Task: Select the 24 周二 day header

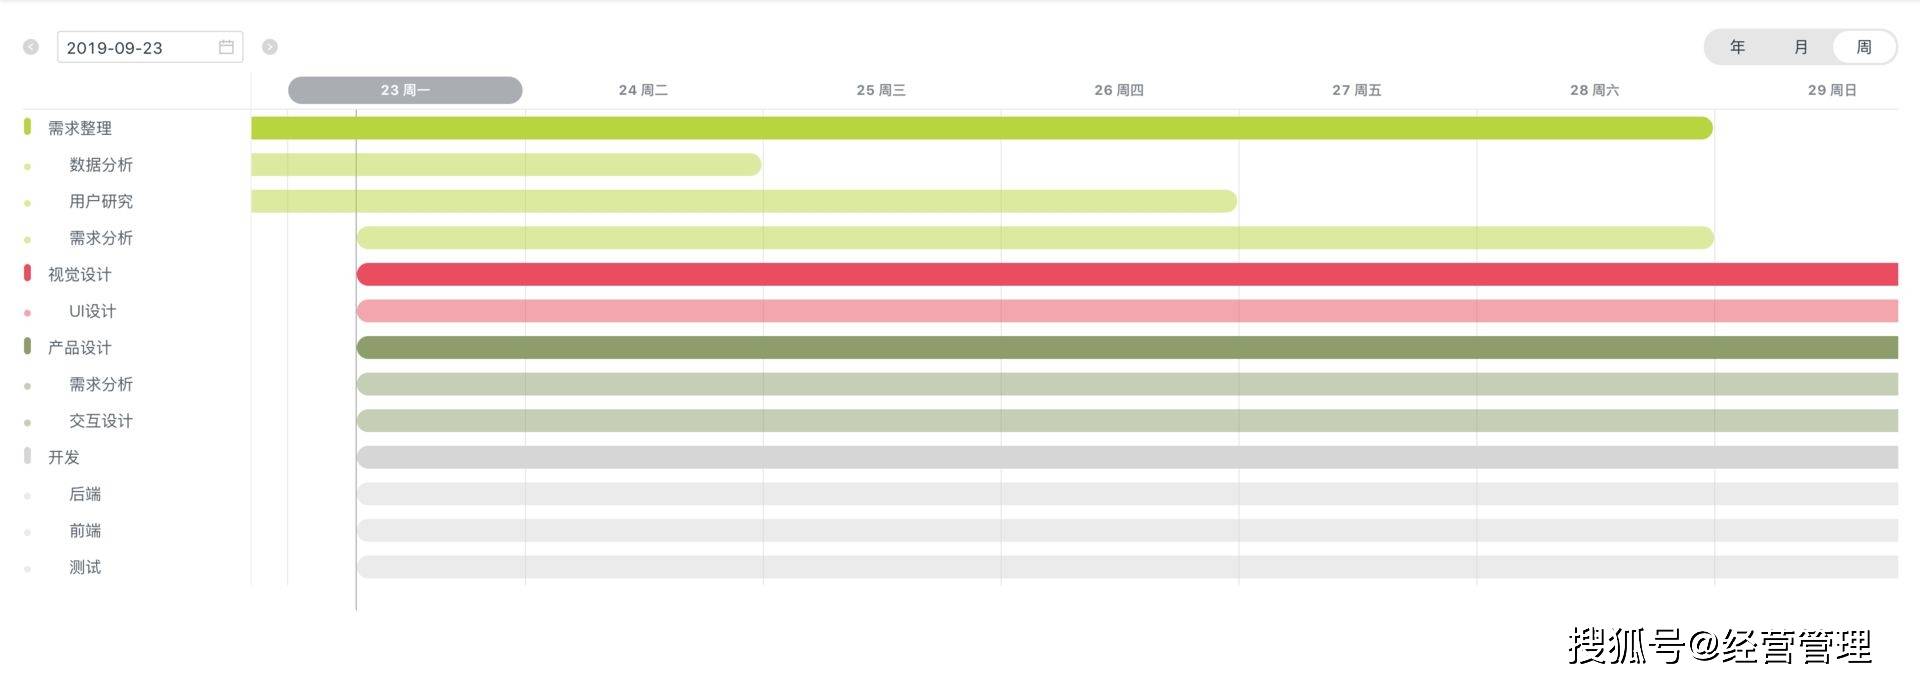Action: click(x=643, y=90)
